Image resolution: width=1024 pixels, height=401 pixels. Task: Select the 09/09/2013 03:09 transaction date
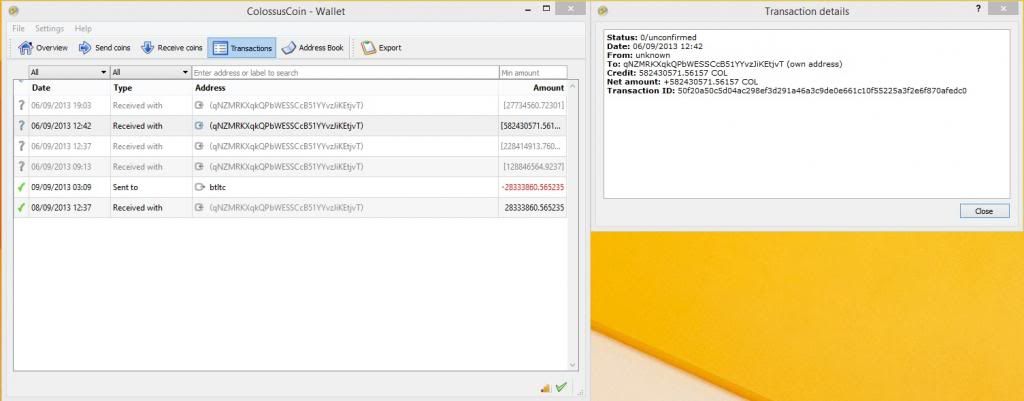click(61, 187)
